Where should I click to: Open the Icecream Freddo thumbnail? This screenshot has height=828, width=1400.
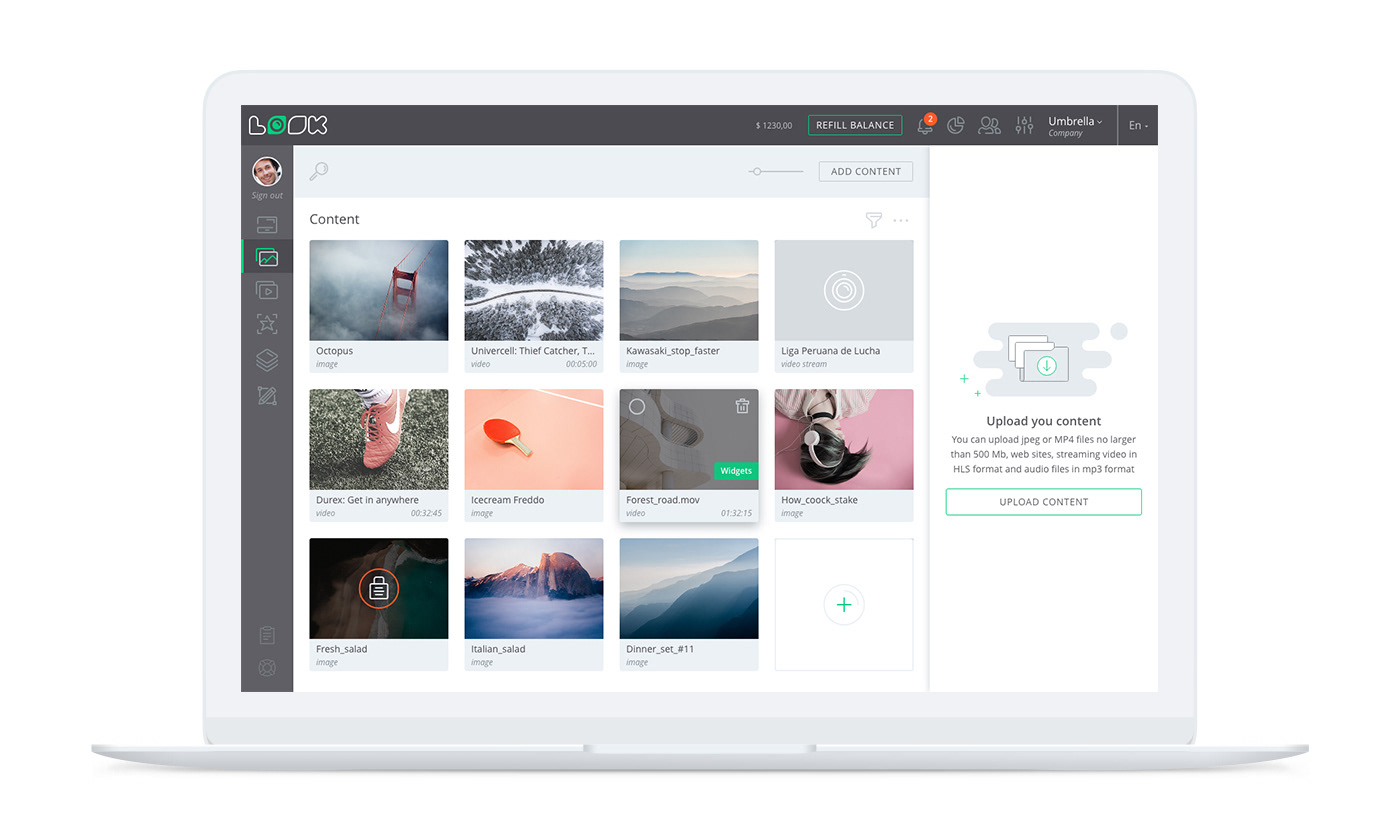click(534, 439)
